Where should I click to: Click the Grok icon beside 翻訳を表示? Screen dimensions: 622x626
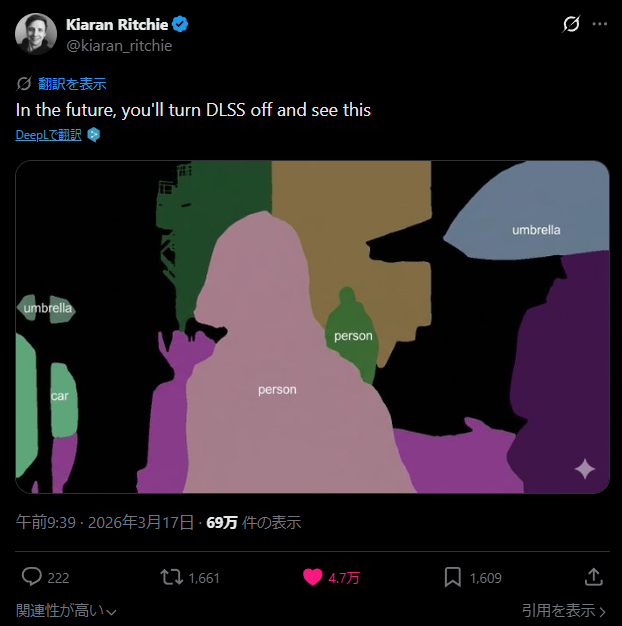pos(24,84)
